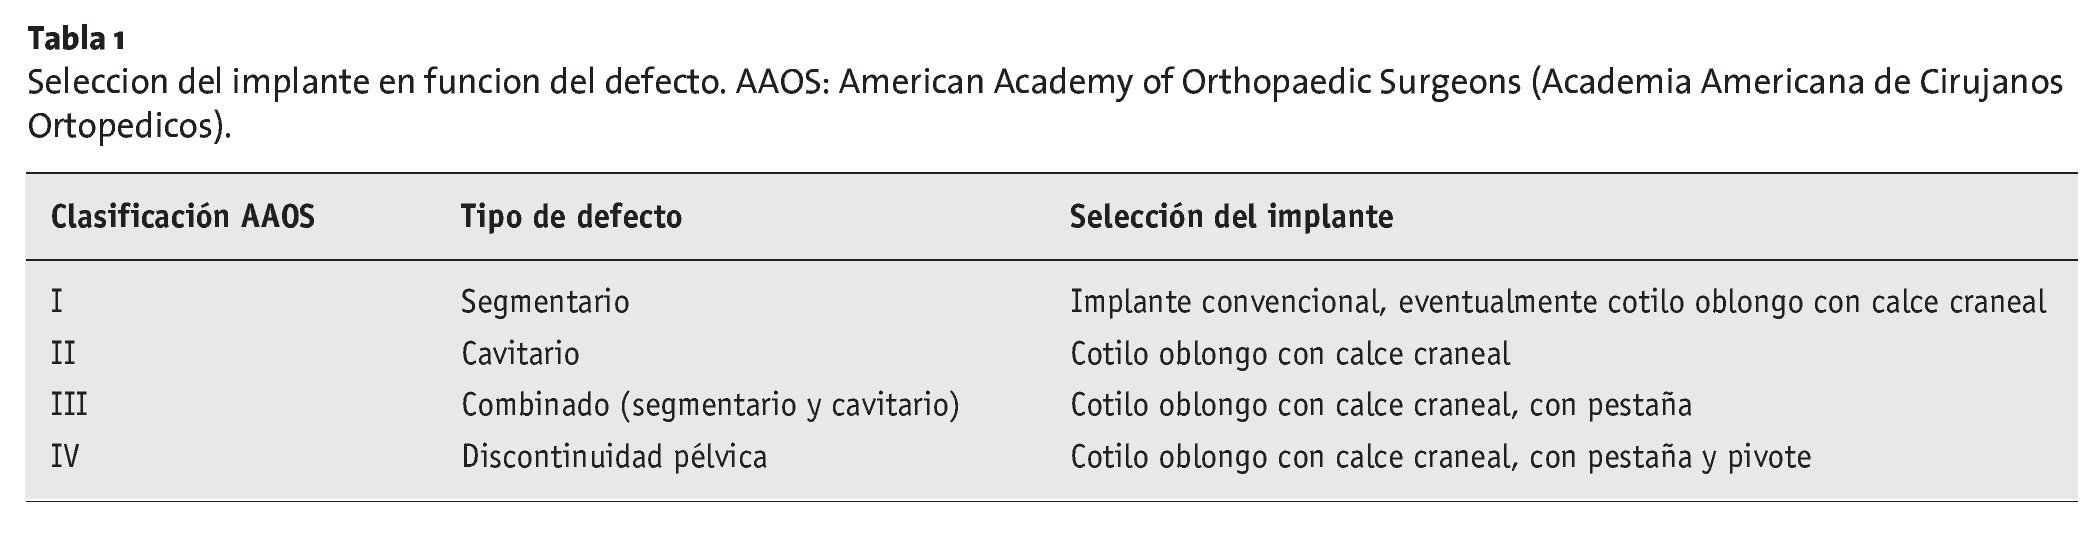
Task: Select the "Discontinuidad pélvica" cell
Action: pyautogui.click(x=614, y=457)
